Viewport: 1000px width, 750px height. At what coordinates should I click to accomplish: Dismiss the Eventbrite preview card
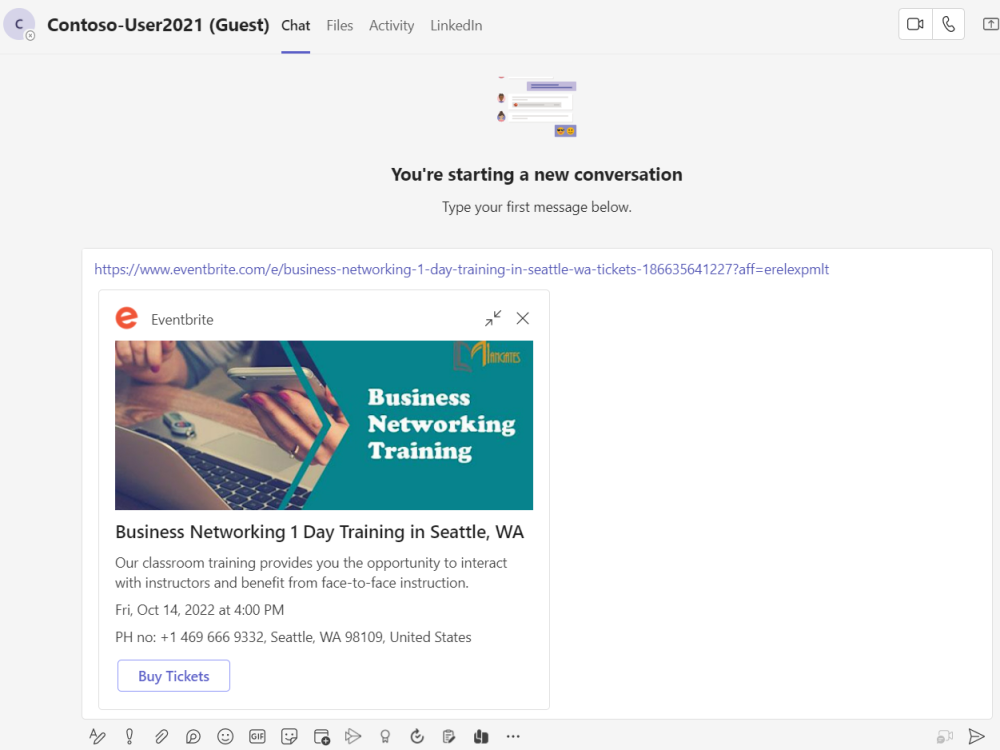point(522,318)
